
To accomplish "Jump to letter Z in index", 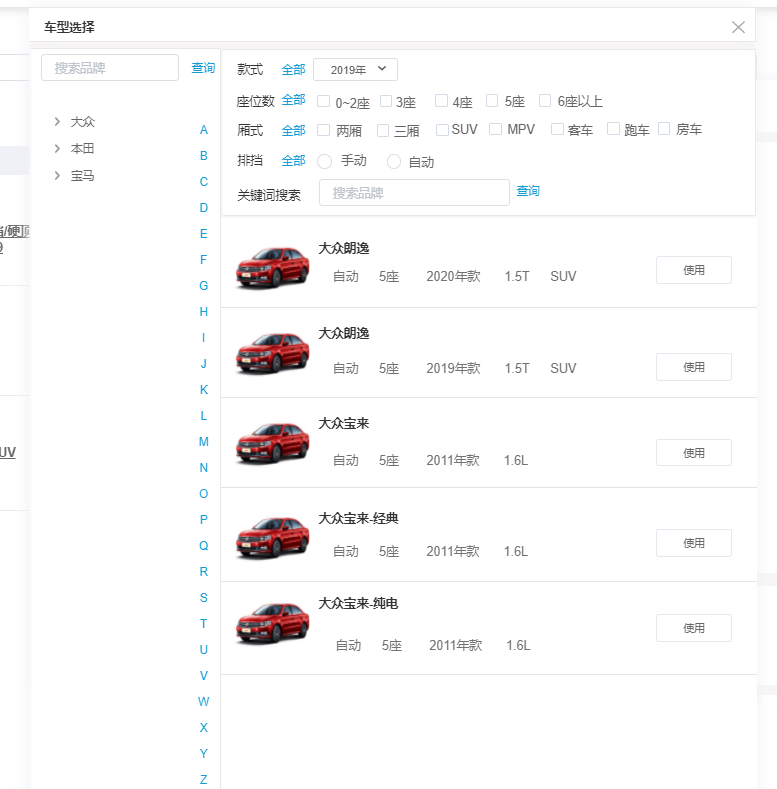I will (x=203, y=779).
